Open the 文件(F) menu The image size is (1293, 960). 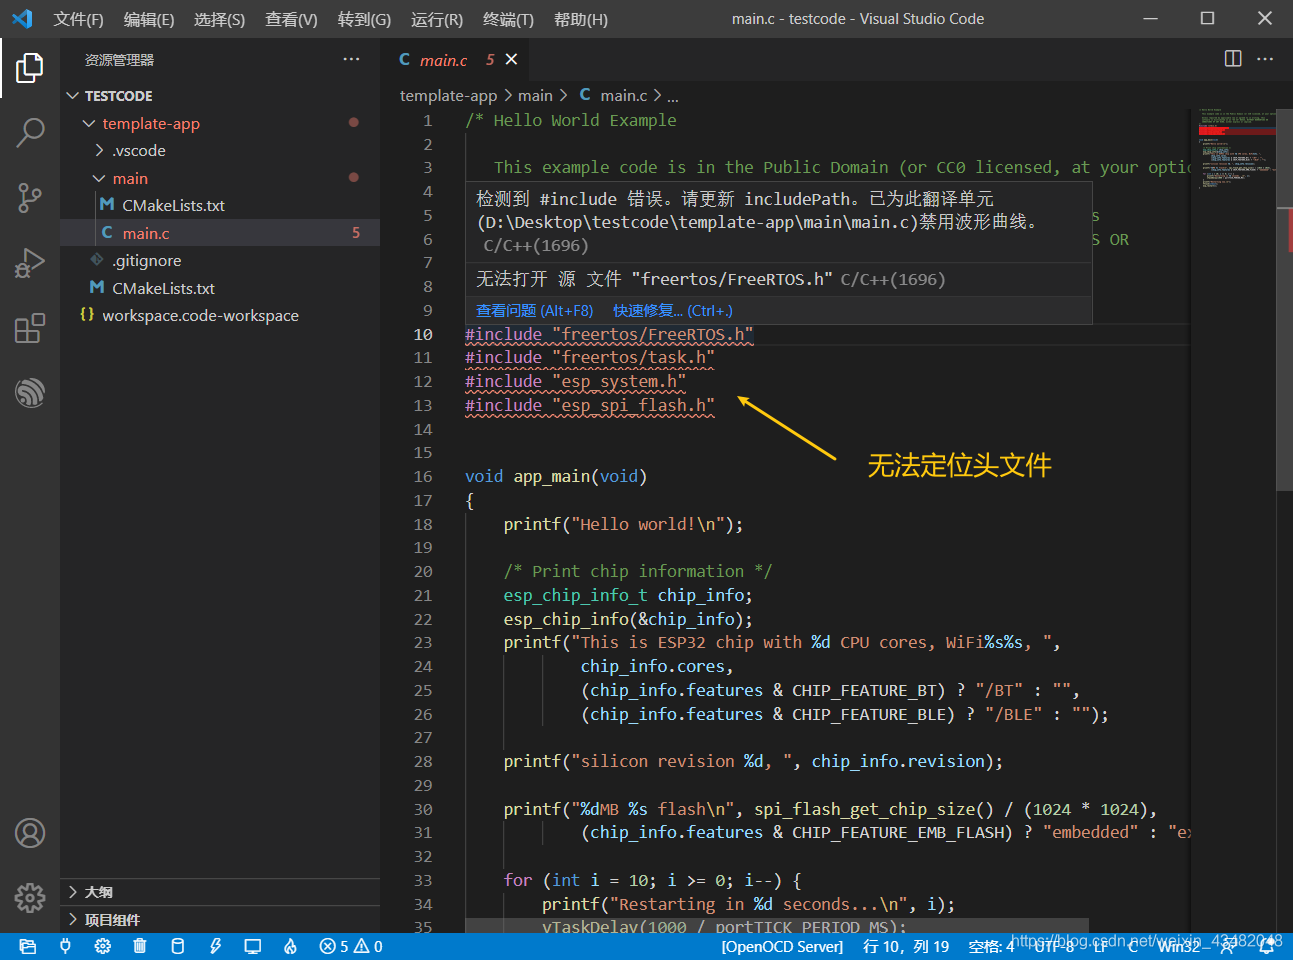point(78,19)
